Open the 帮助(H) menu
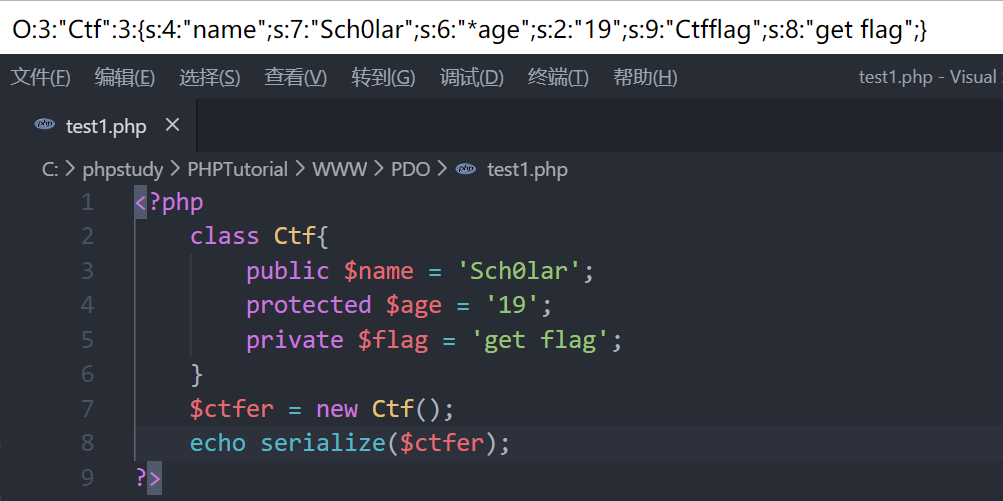The width and height of the screenshot is (1003, 501). (x=645, y=77)
